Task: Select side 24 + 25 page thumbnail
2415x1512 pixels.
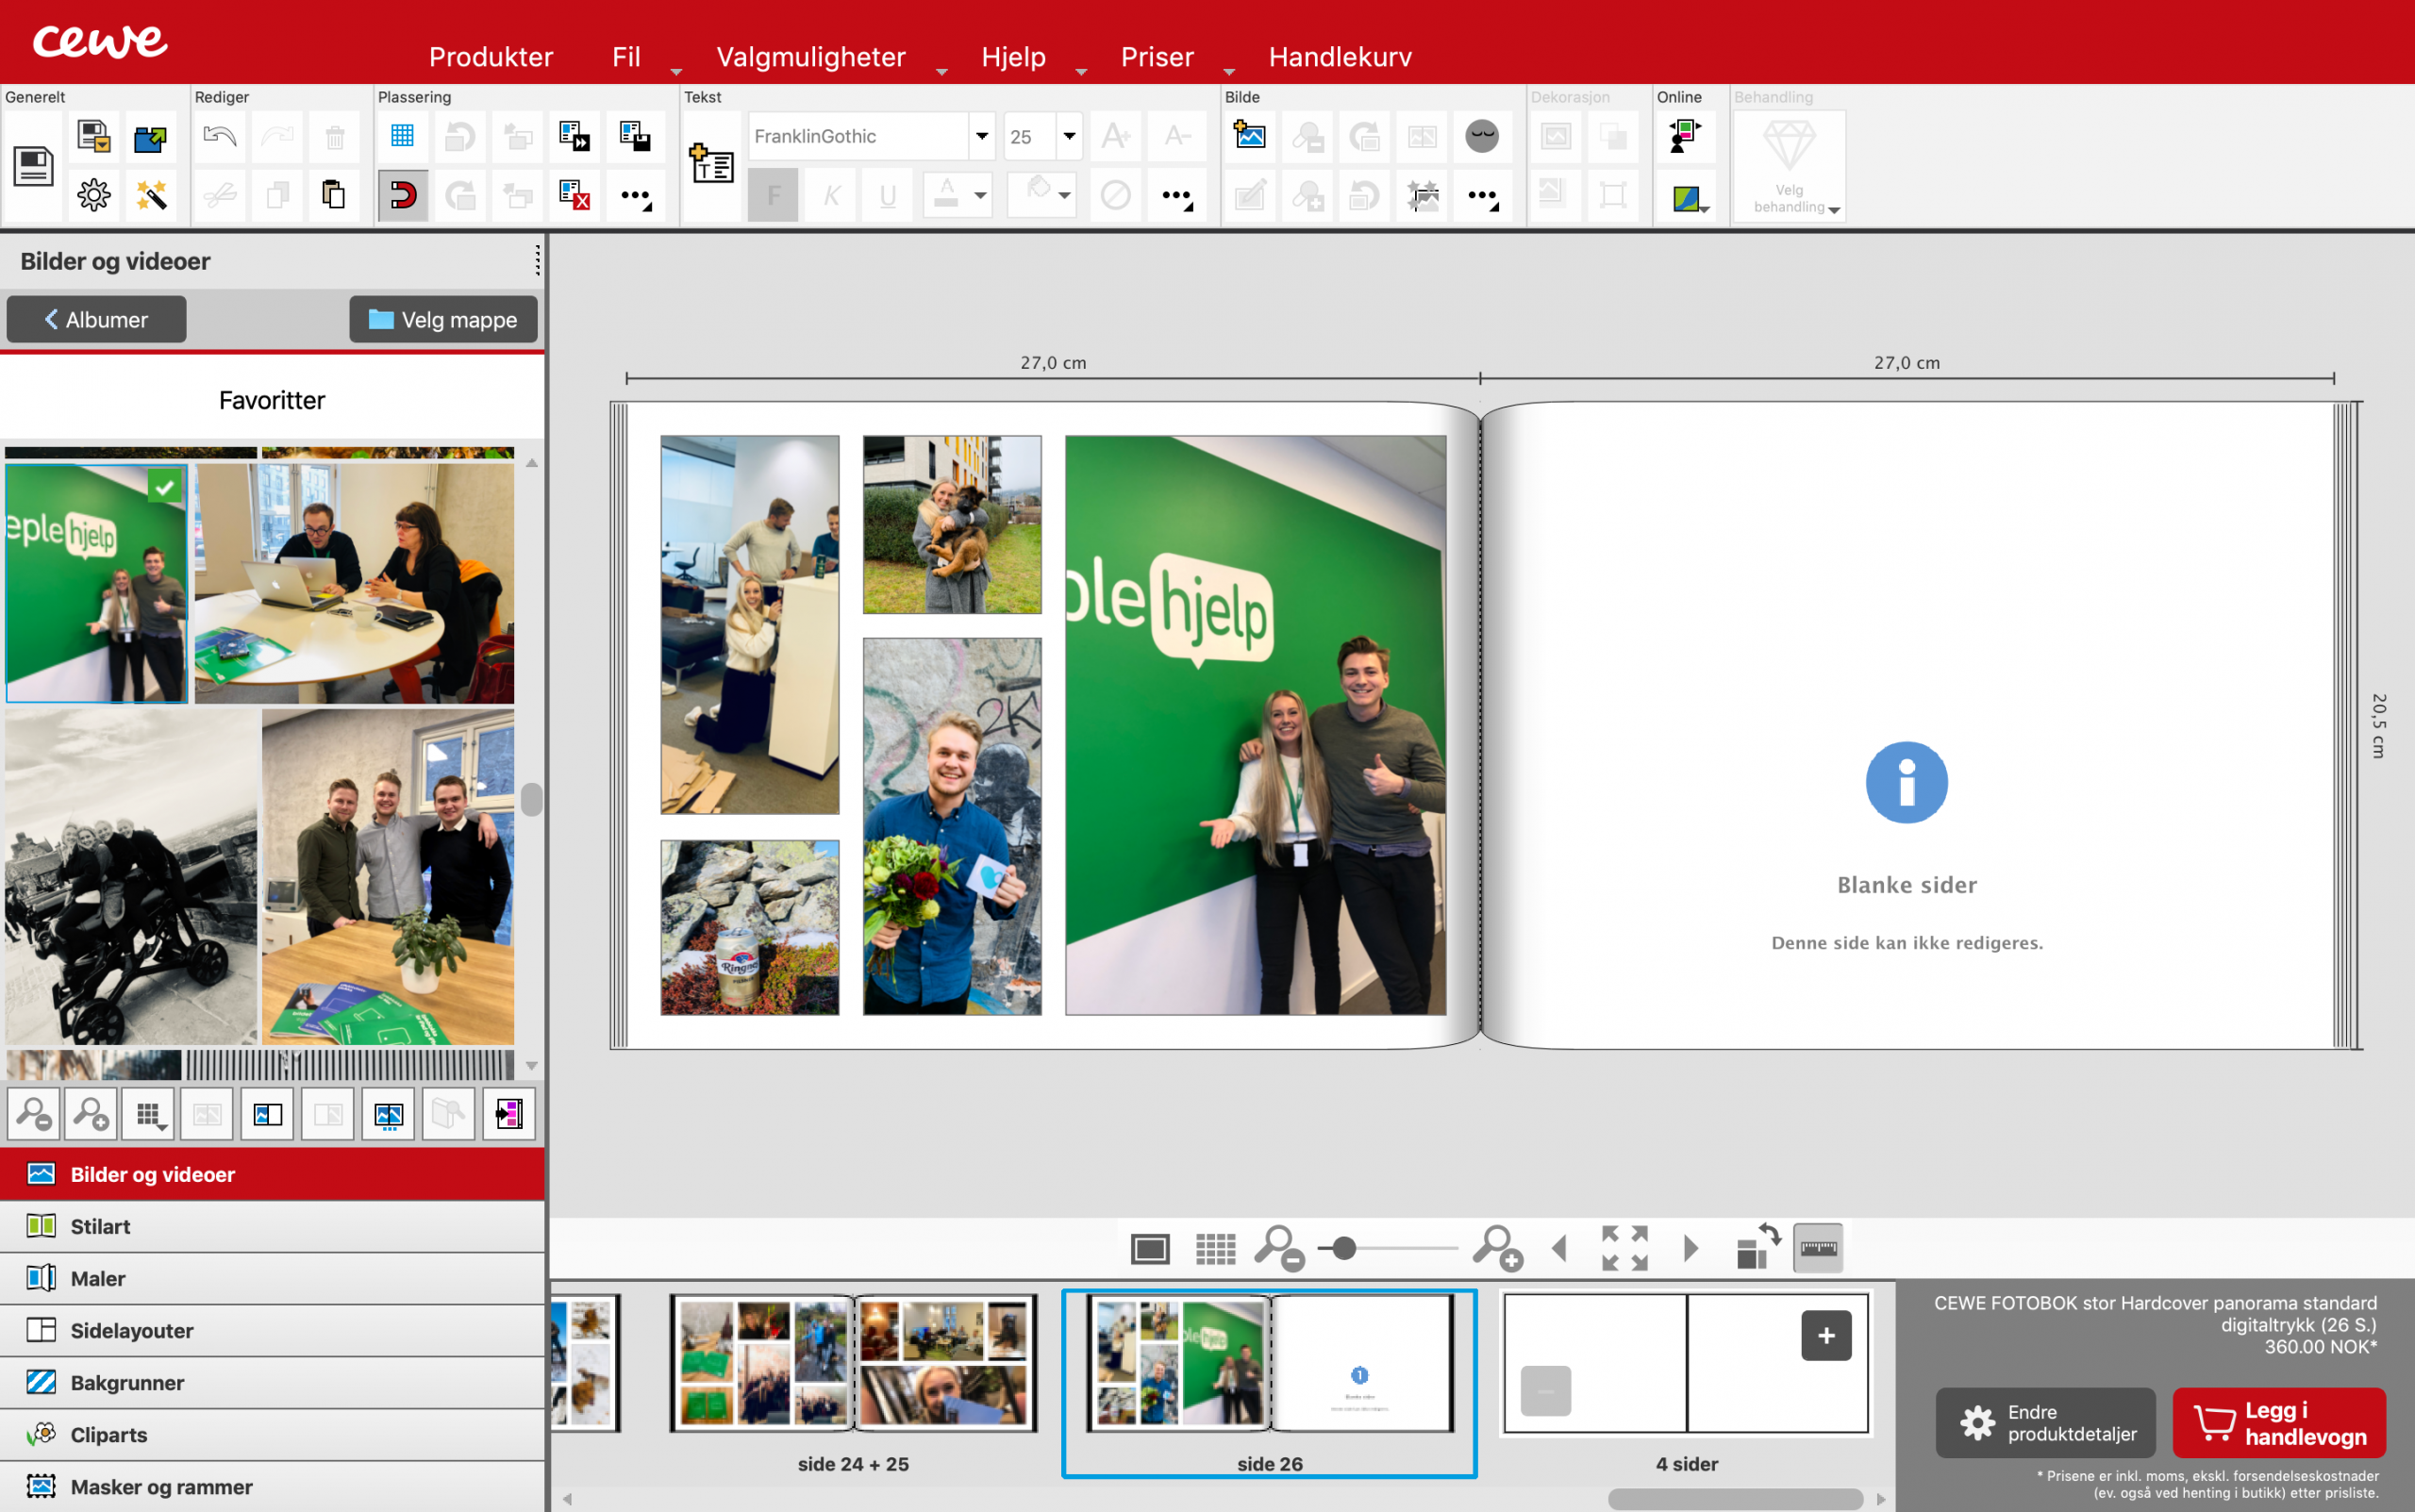Action: point(853,1364)
